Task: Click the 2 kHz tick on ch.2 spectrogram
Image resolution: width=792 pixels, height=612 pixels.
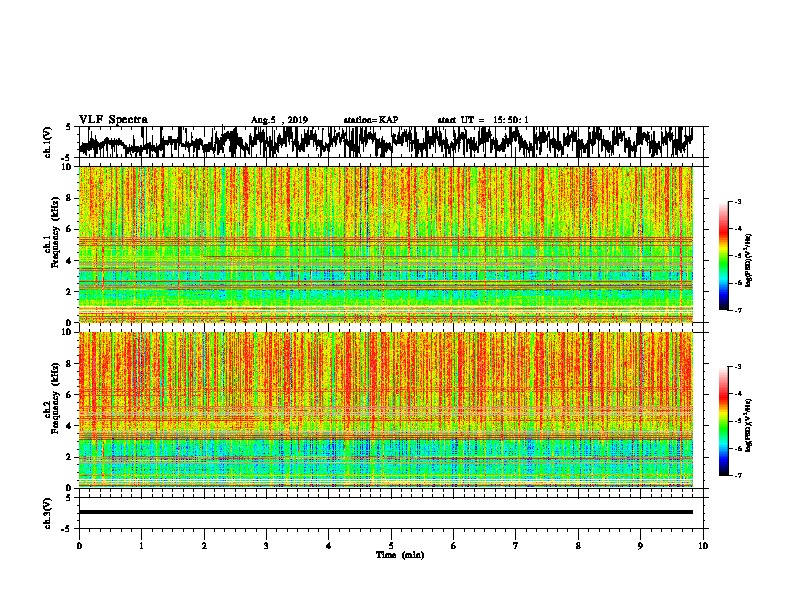Action: pyautogui.click(x=70, y=457)
